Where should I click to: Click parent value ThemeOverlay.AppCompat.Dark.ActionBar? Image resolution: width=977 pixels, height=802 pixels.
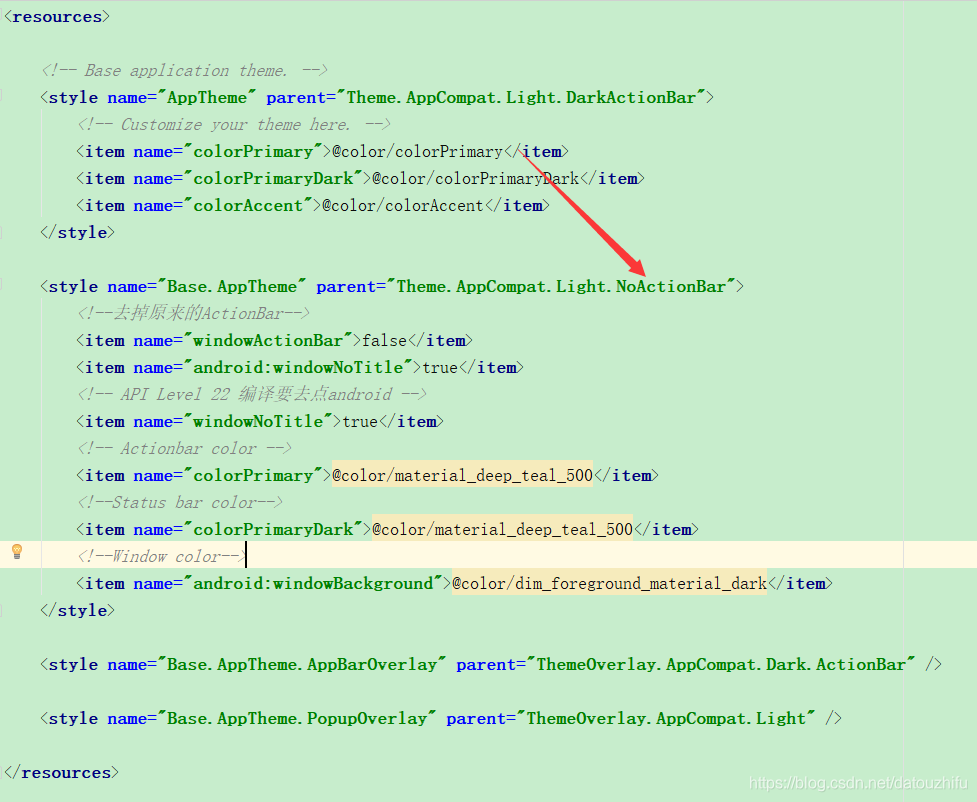click(x=721, y=665)
